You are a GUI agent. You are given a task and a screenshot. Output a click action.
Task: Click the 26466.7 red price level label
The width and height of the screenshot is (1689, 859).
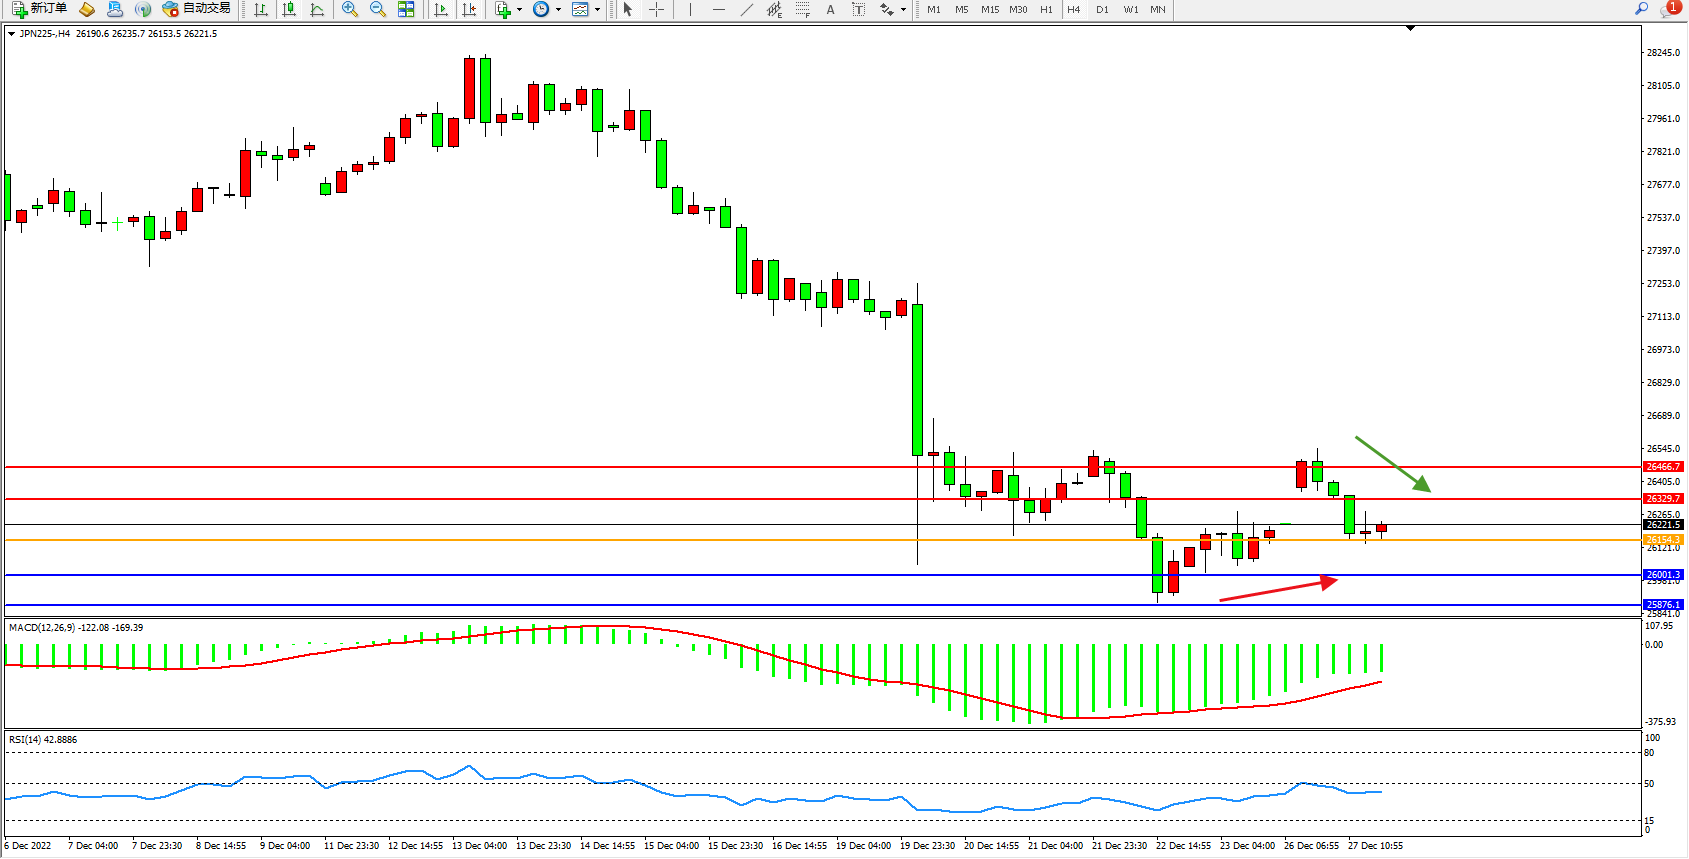pyautogui.click(x=1663, y=467)
